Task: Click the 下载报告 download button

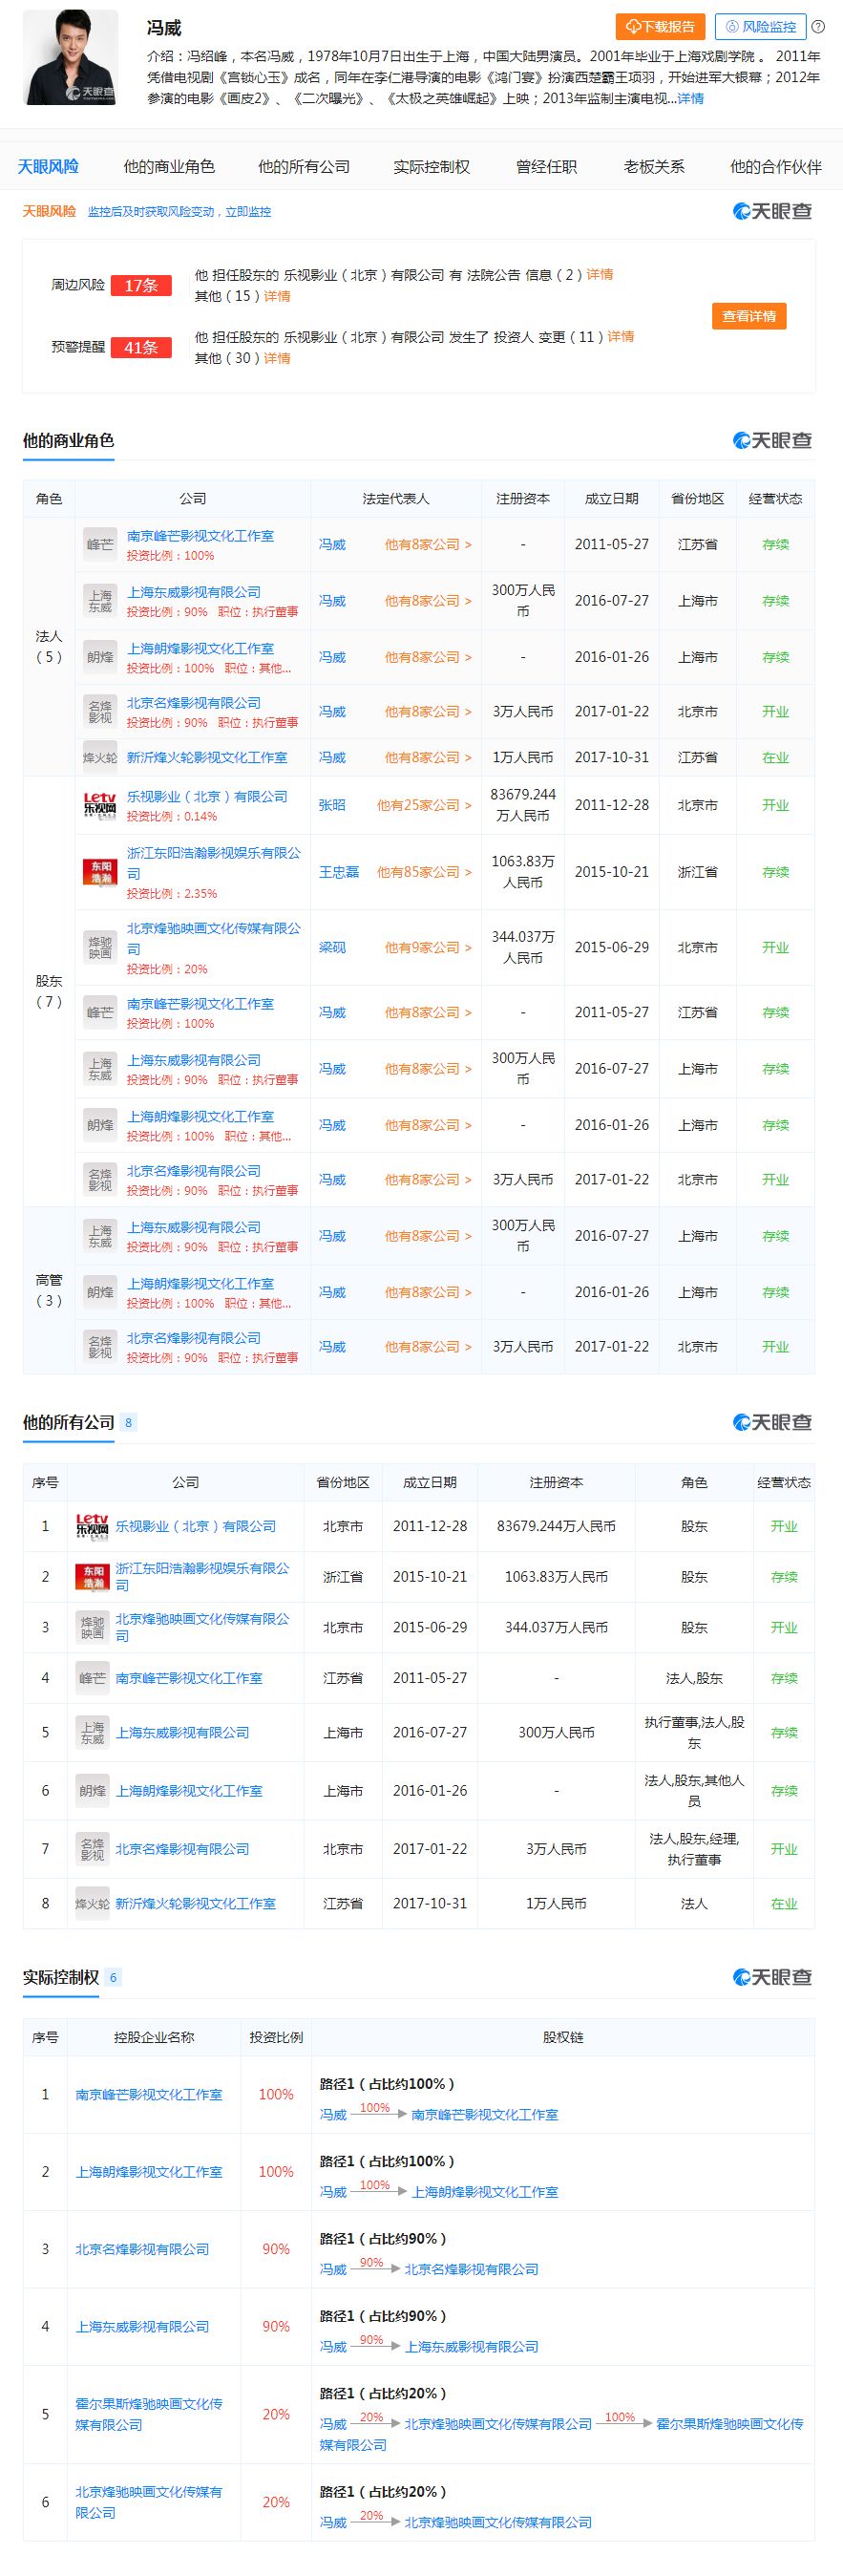Action: [x=660, y=27]
